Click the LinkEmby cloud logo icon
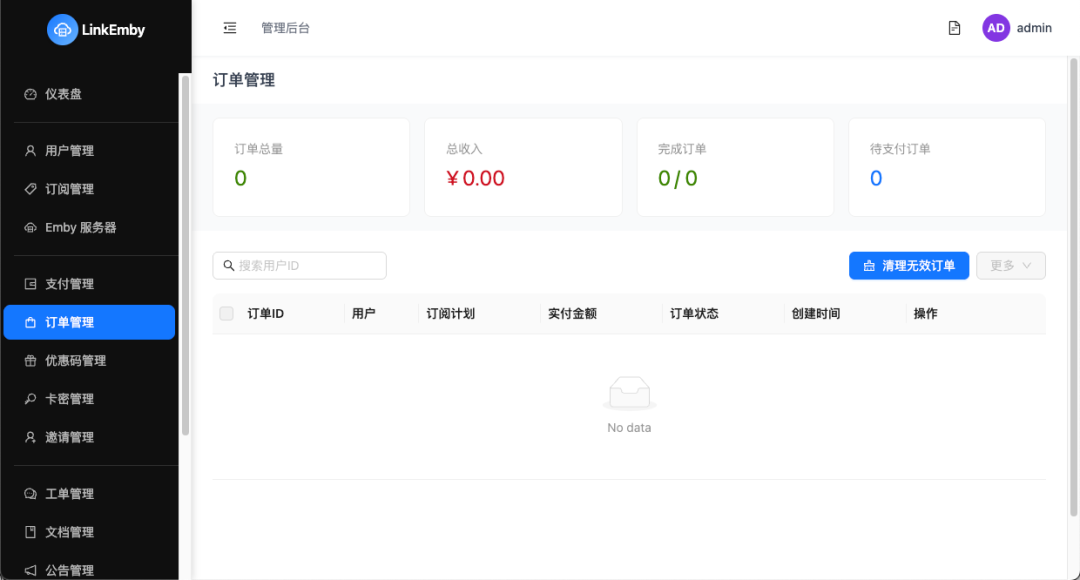 click(x=62, y=30)
